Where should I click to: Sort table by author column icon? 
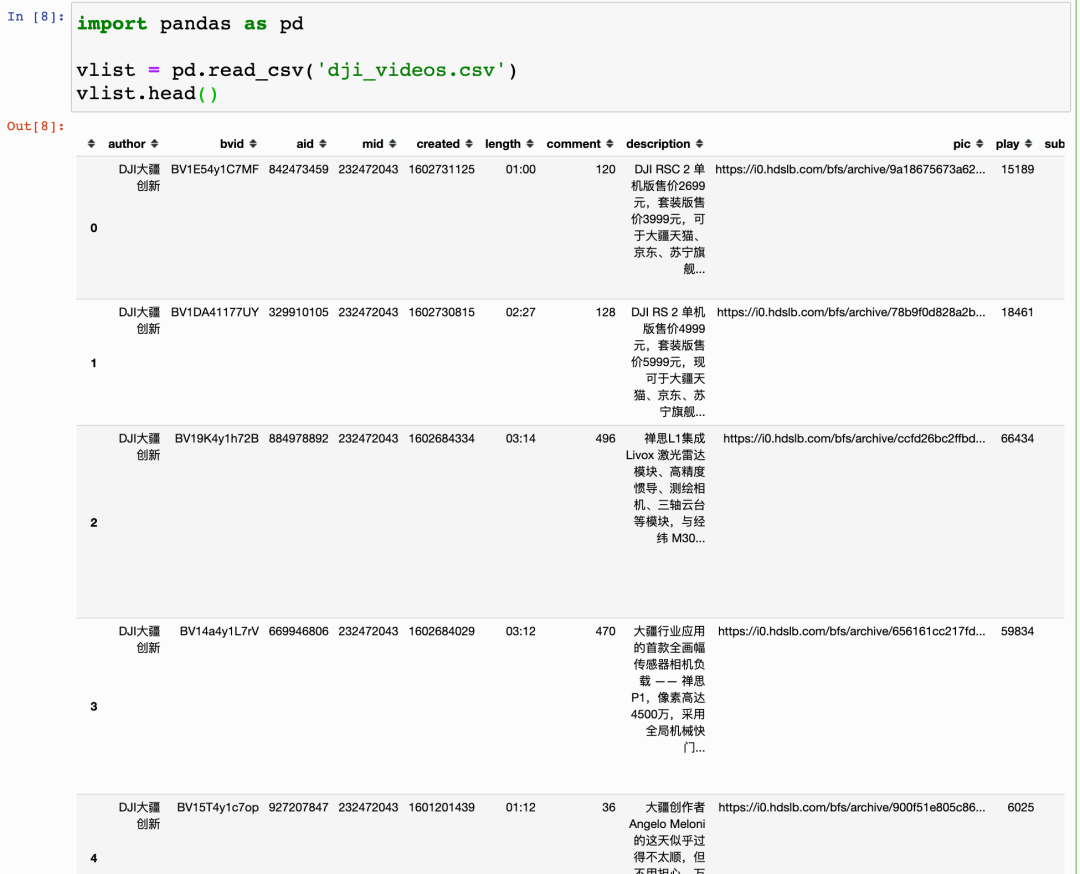154,144
